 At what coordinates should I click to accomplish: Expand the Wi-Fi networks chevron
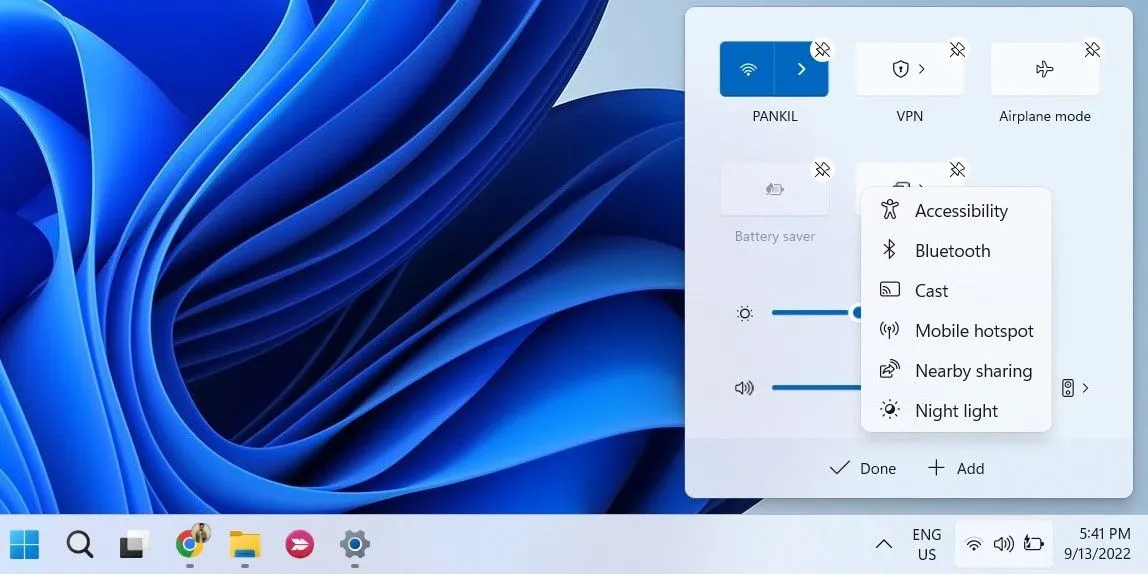pos(802,69)
